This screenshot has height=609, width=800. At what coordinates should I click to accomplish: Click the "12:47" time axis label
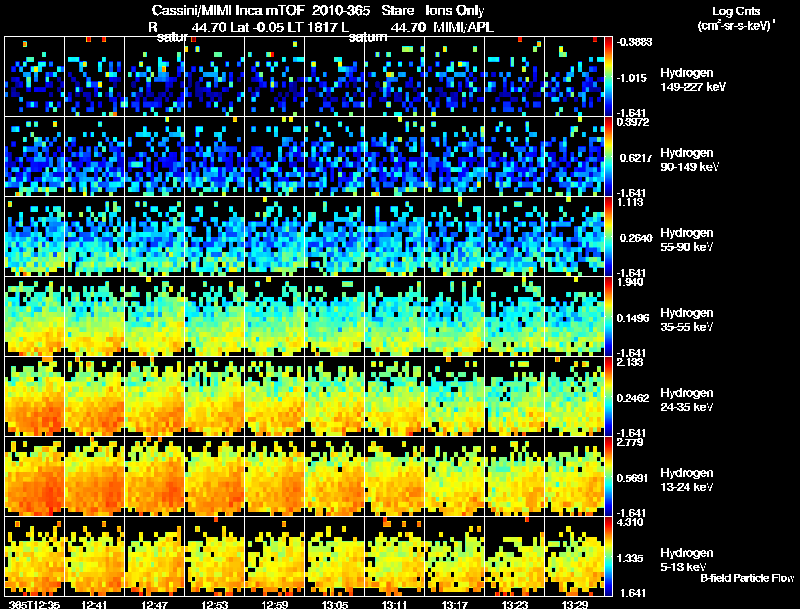pos(155,605)
